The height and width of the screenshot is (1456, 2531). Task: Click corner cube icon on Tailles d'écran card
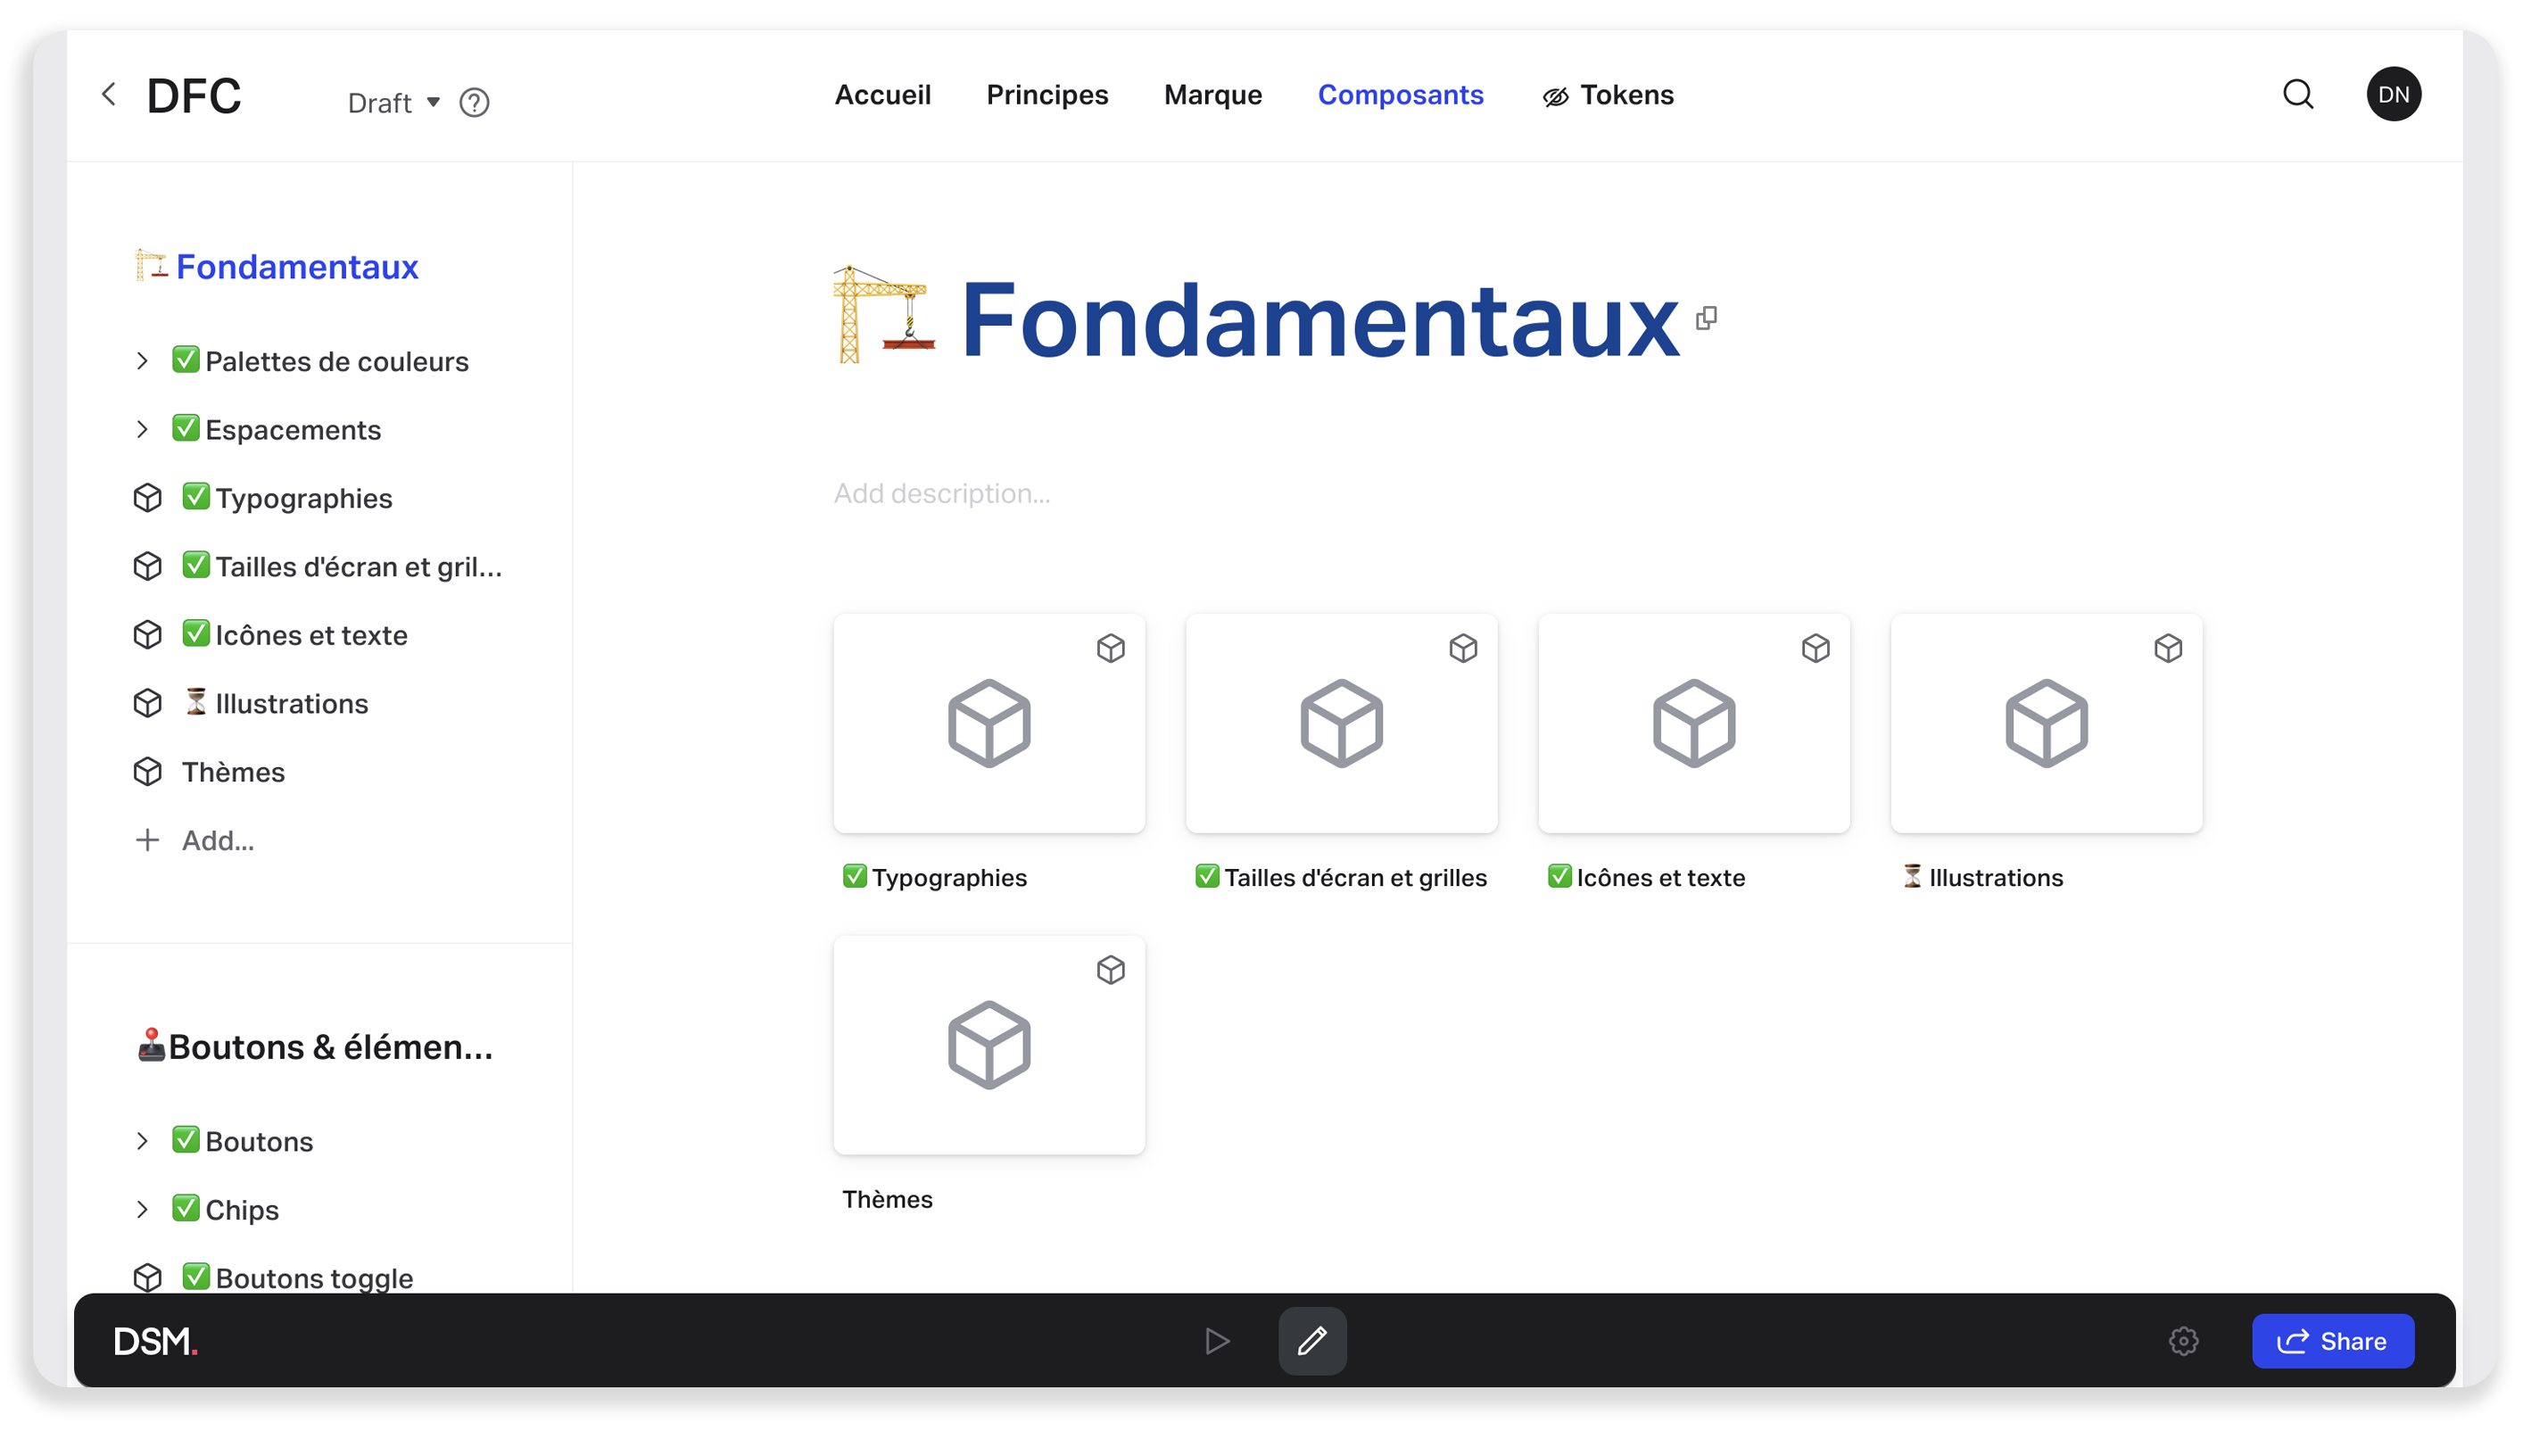[x=1463, y=648]
